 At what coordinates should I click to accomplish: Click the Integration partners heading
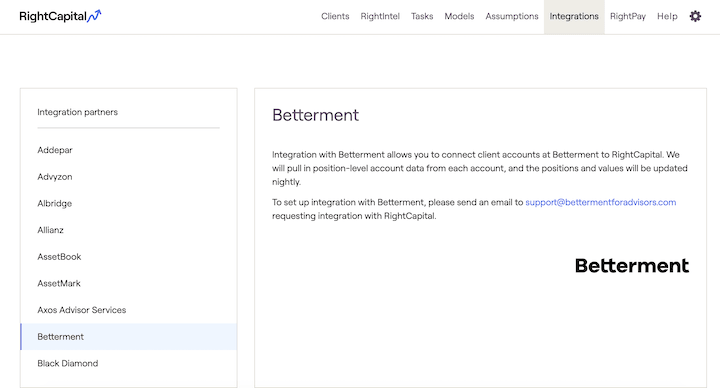[78, 112]
